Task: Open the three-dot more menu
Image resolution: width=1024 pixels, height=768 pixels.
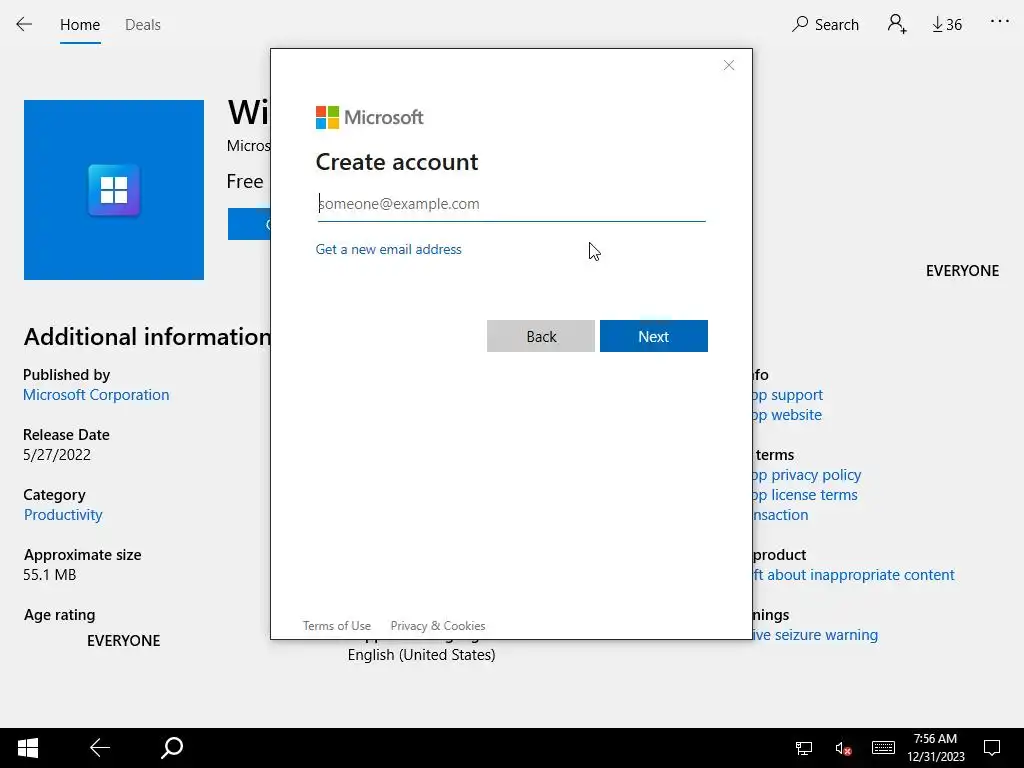Action: click(999, 22)
